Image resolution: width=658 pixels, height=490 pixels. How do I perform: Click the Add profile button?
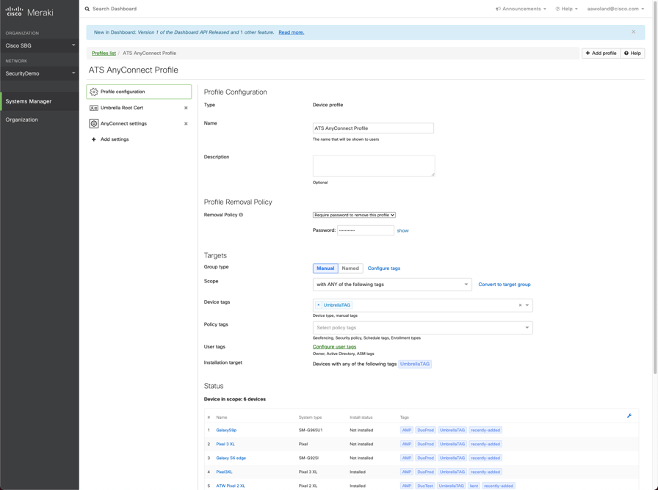[x=599, y=52]
